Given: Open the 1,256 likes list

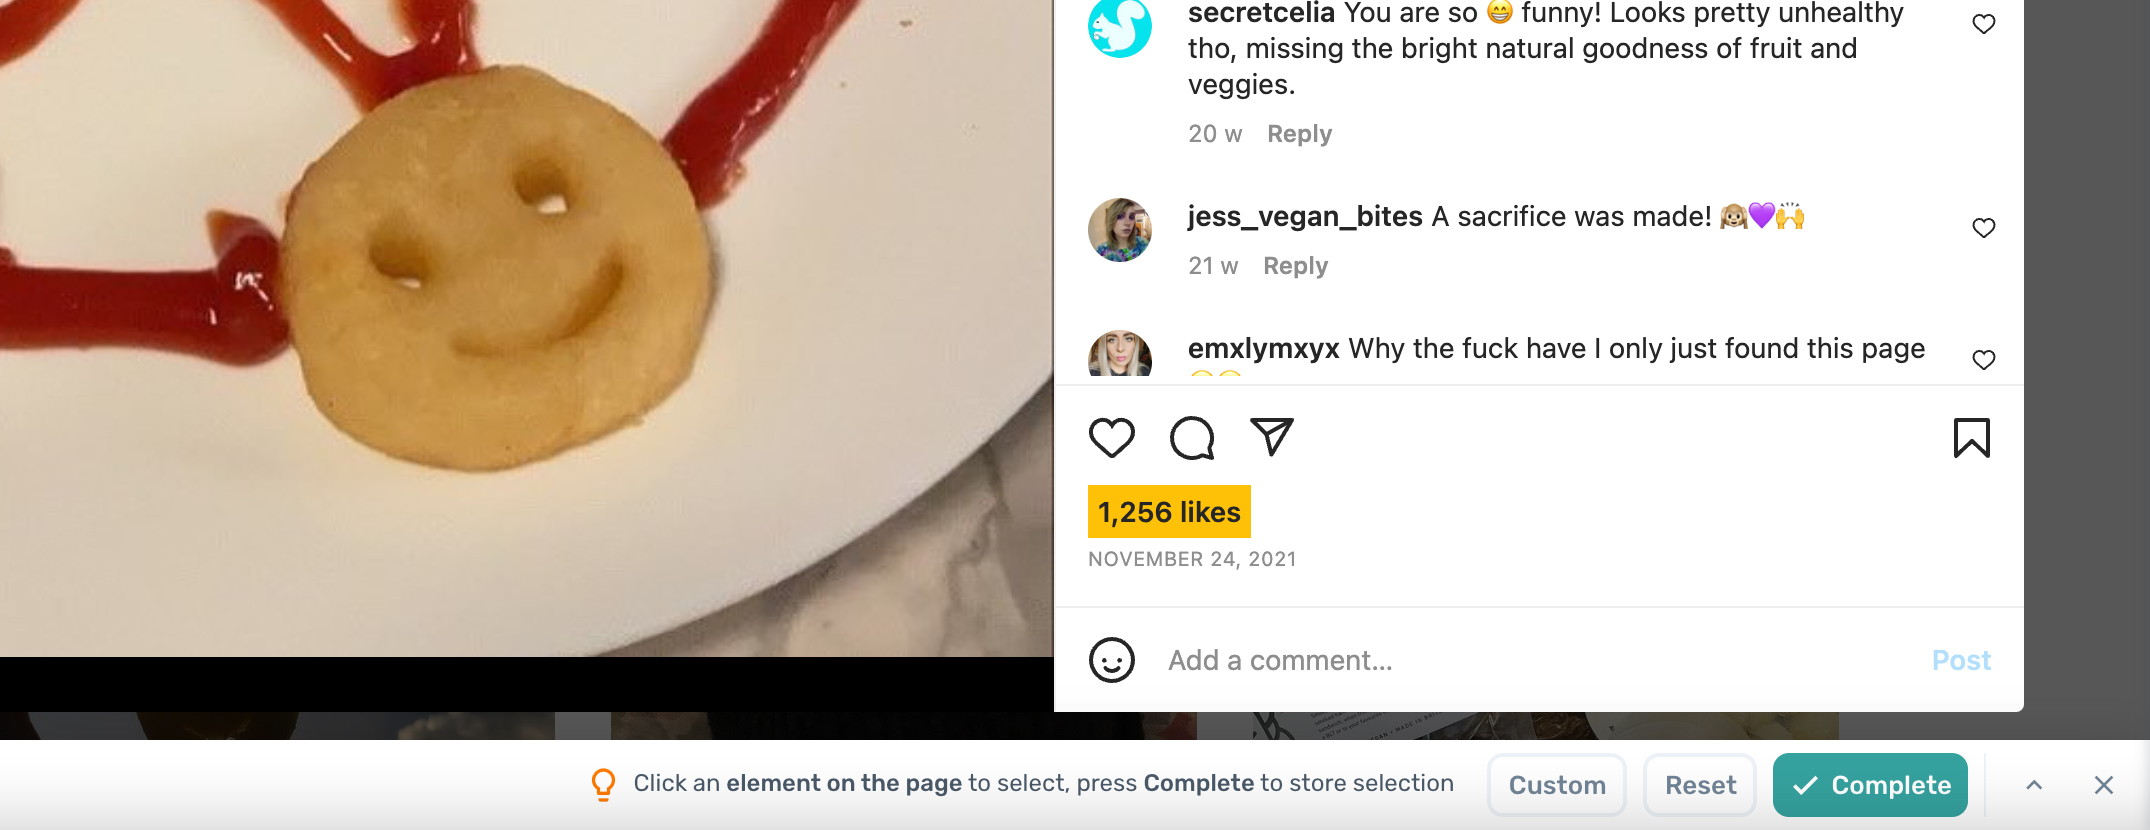Looking at the screenshot, I should (1169, 512).
